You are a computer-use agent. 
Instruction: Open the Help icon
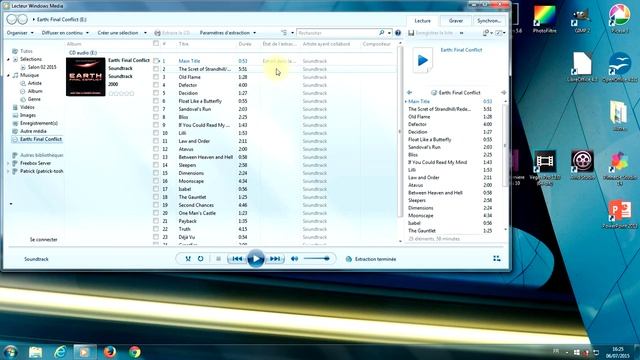[x=398, y=33]
